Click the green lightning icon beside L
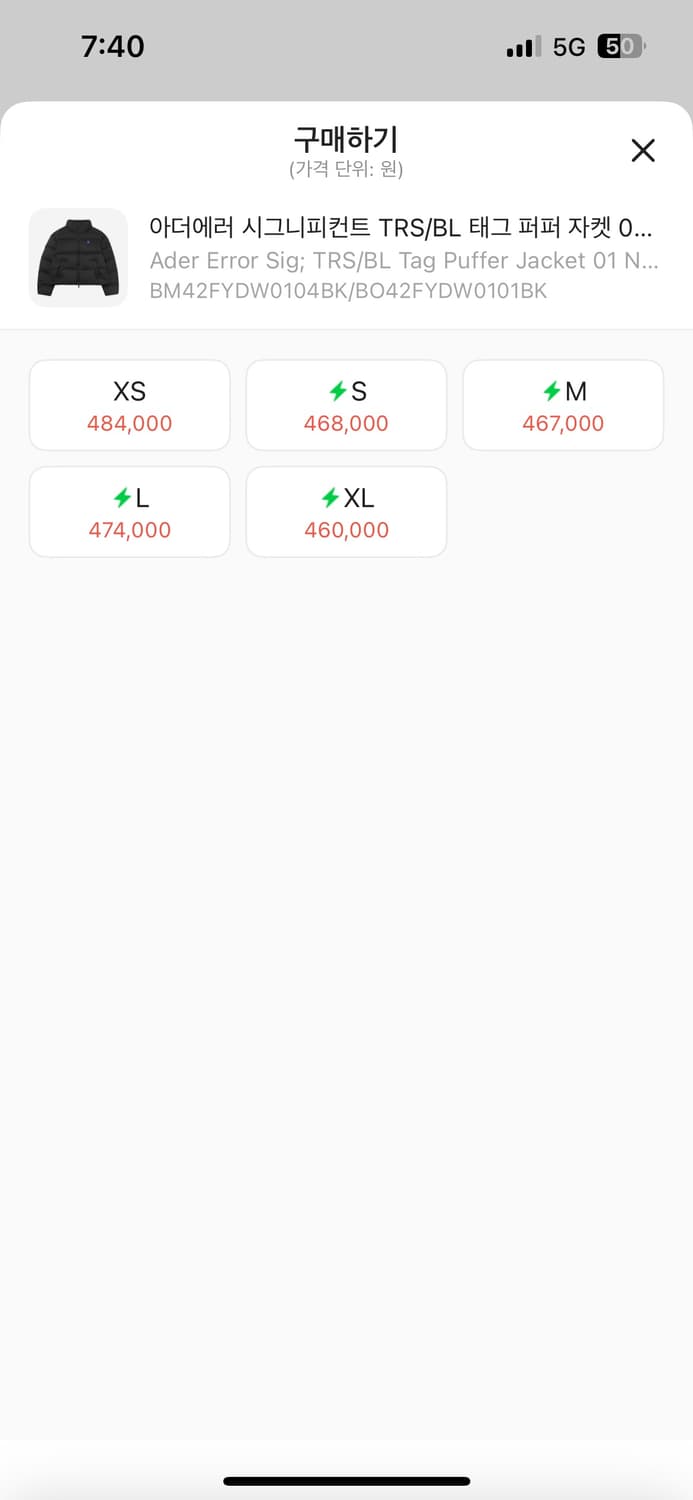The image size is (693, 1500). click(122, 498)
